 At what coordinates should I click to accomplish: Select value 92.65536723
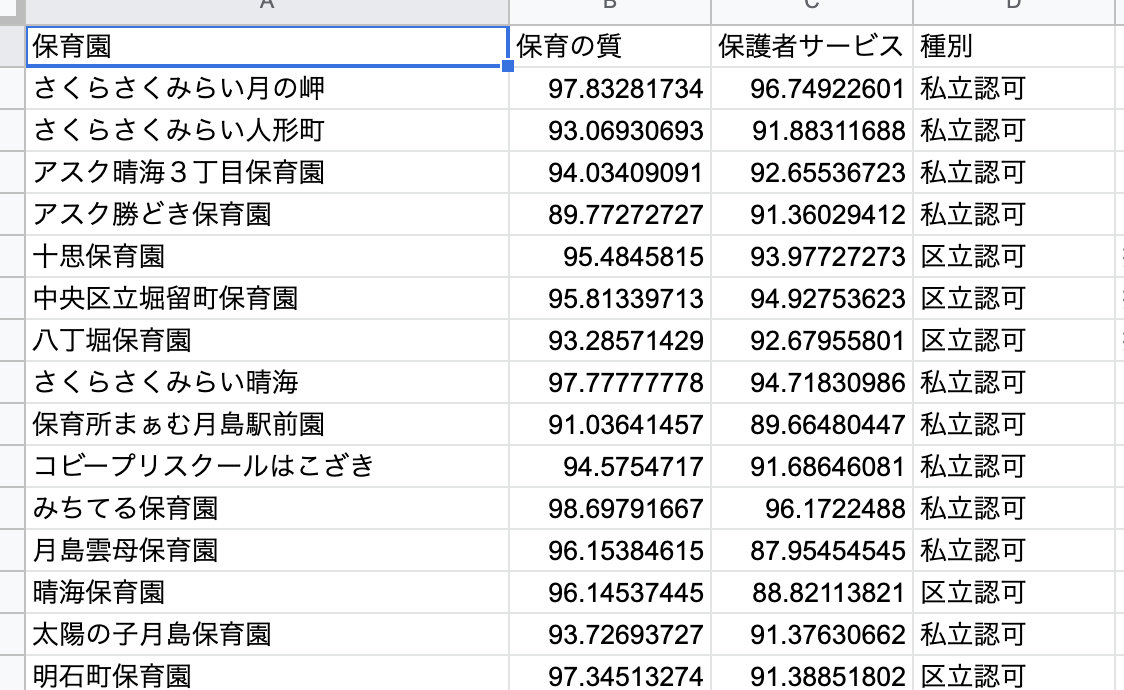(811, 173)
